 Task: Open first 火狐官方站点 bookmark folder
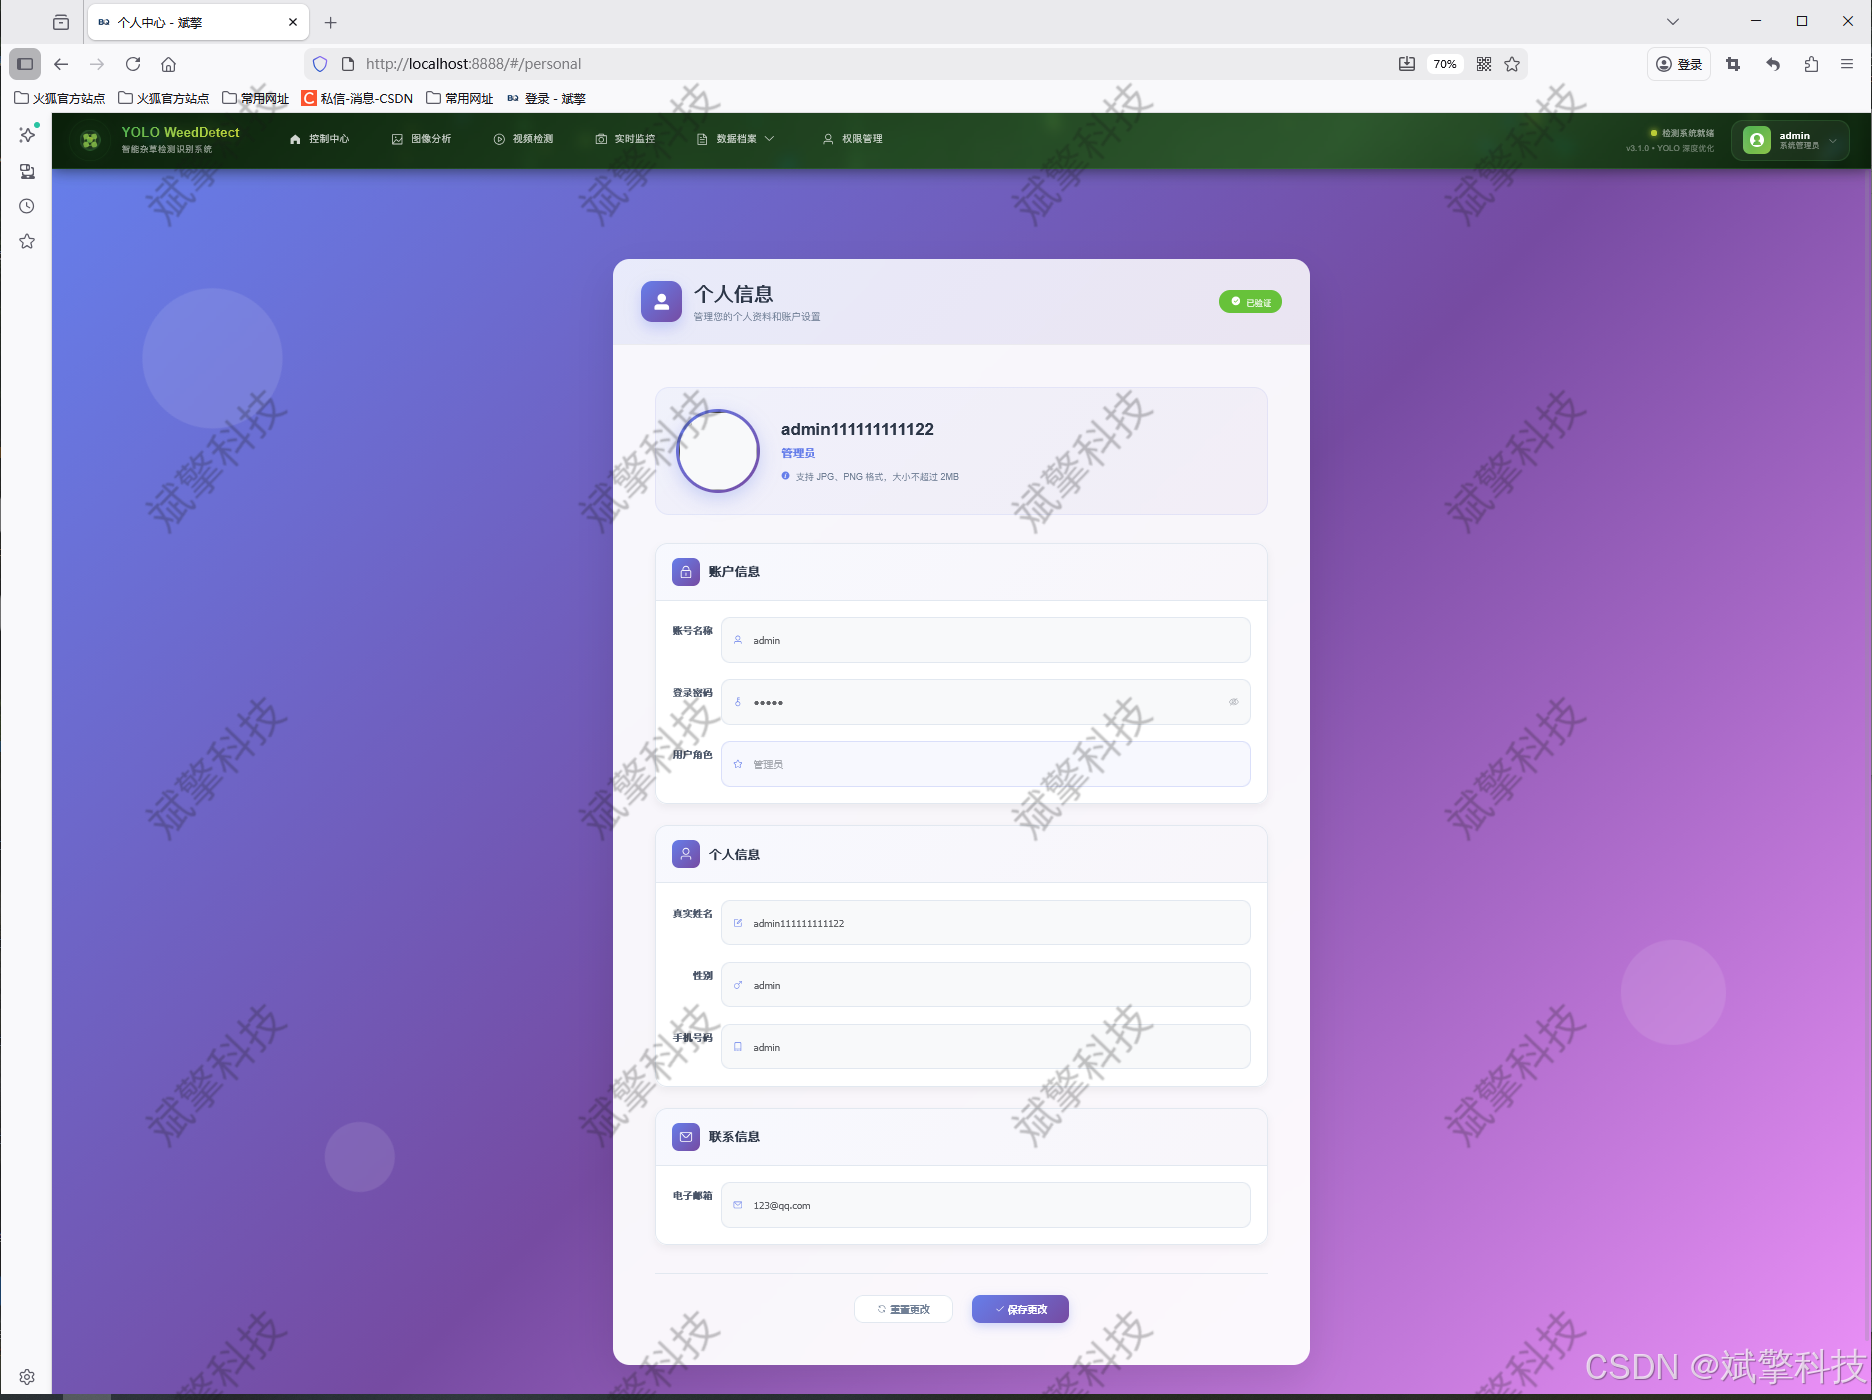click(x=60, y=98)
